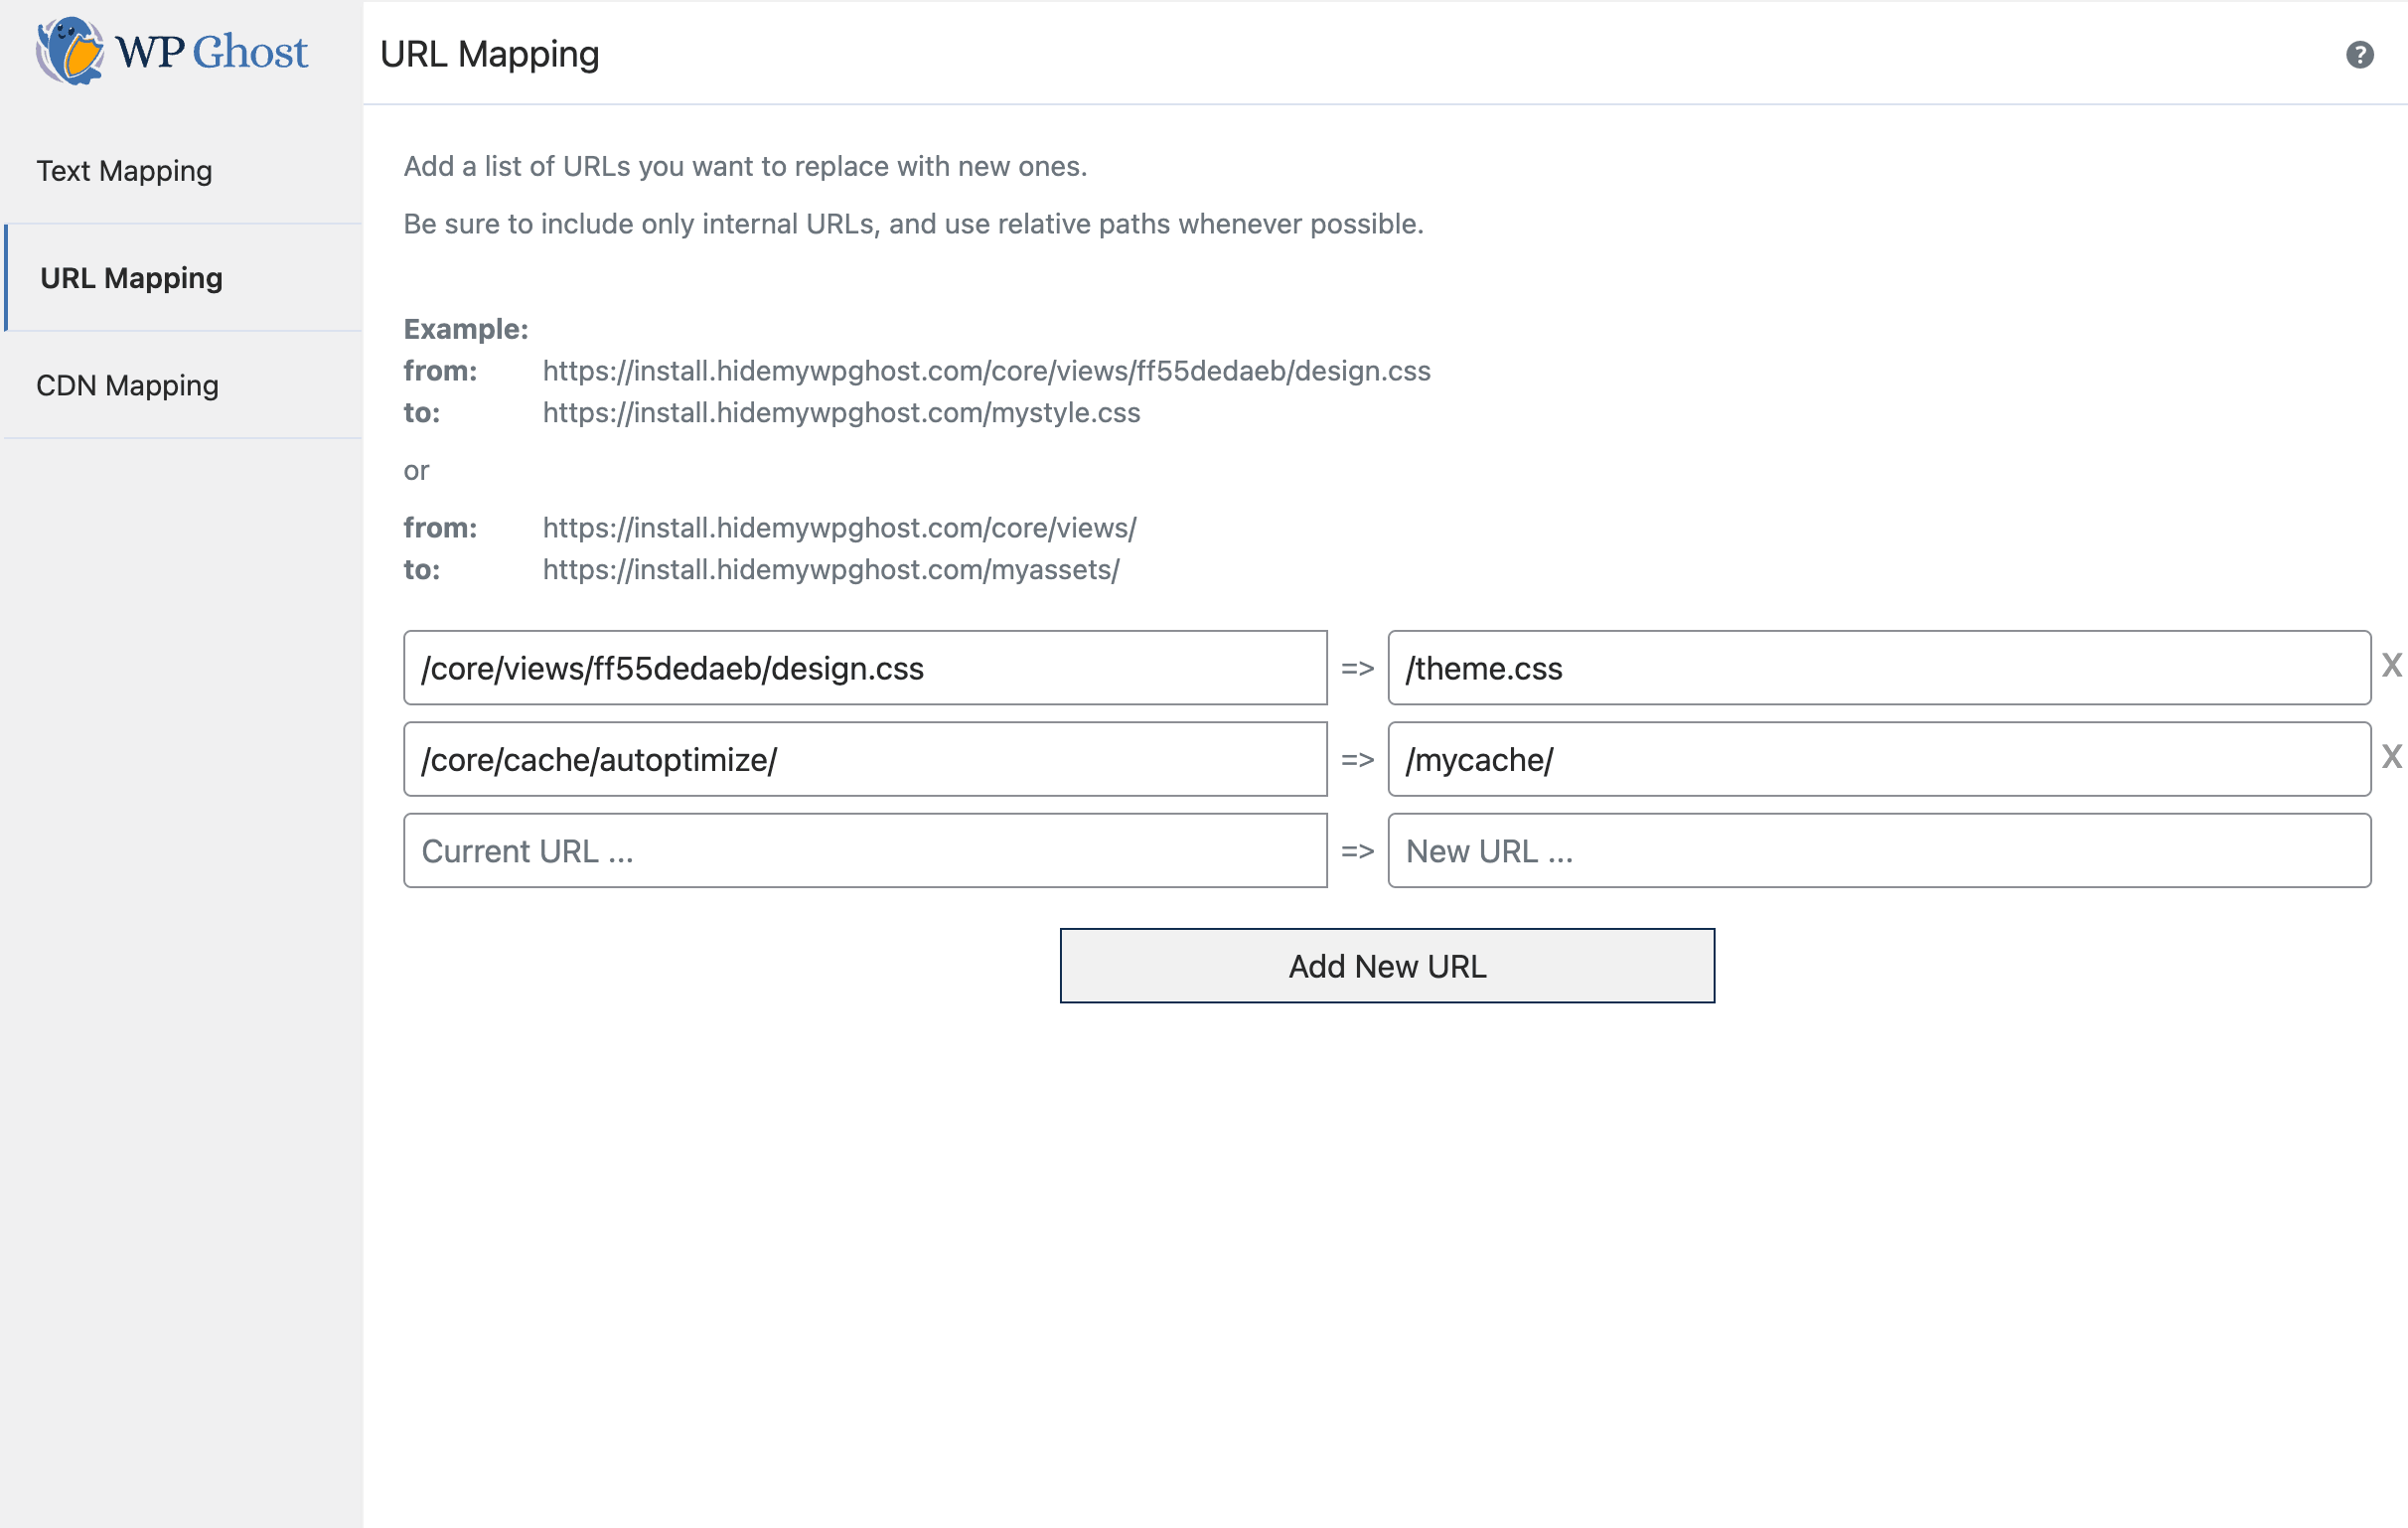Viewport: 2408px width, 1528px height.
Task: Click the empty New URL field
Action: pos(1878,851)
